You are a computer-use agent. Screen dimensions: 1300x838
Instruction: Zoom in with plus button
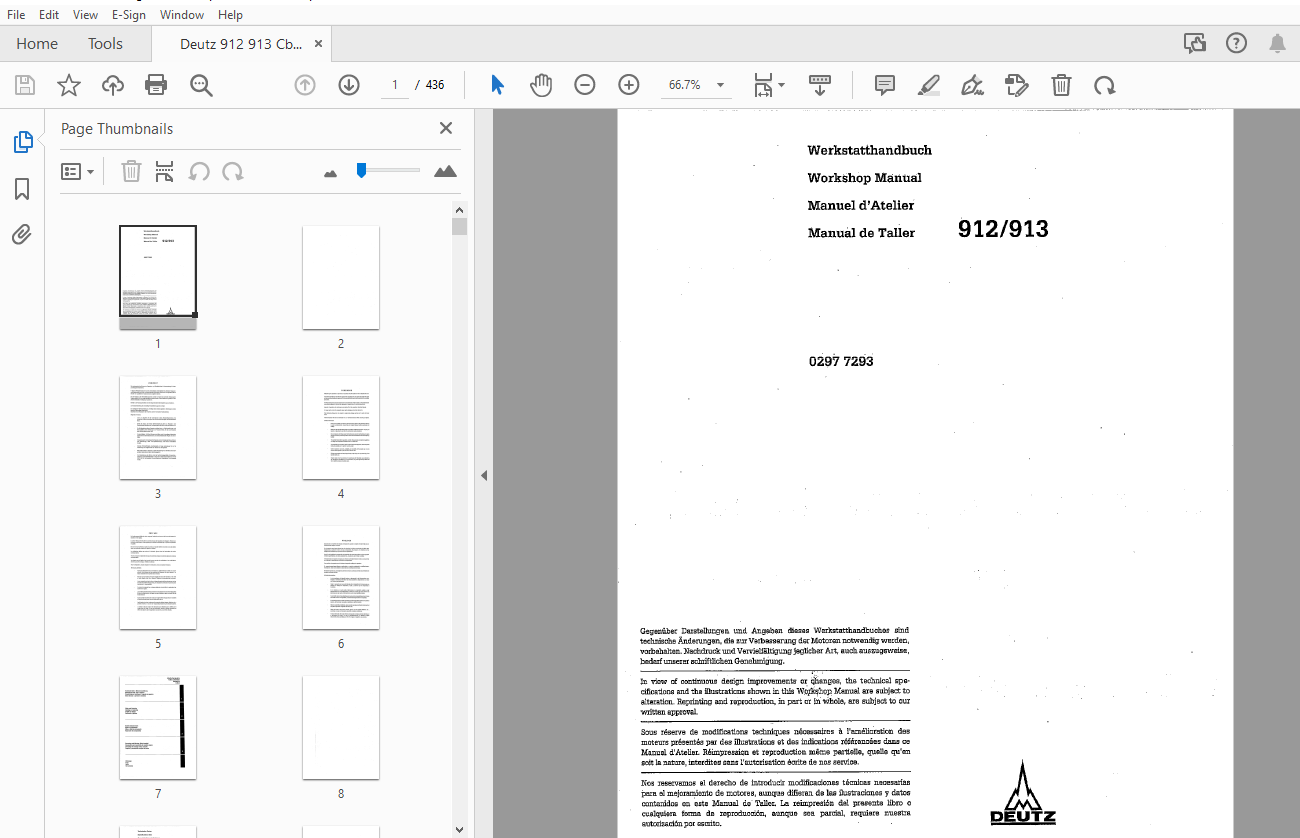629,85
